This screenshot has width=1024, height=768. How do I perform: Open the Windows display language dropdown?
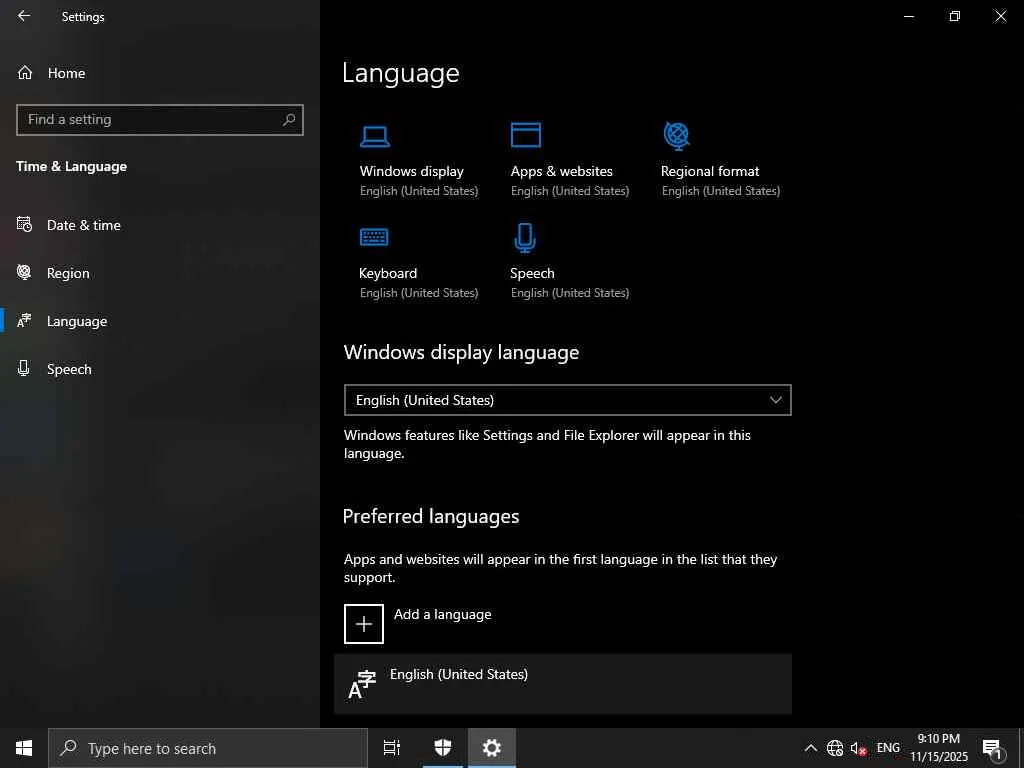[x=568, y=400]
